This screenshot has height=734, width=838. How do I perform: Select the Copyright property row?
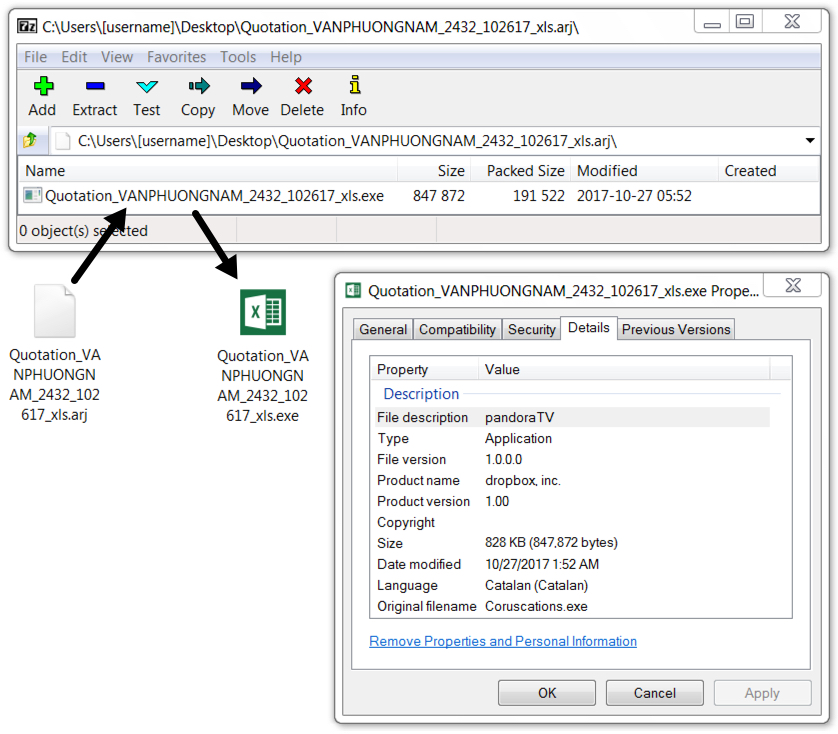(572, 522)
